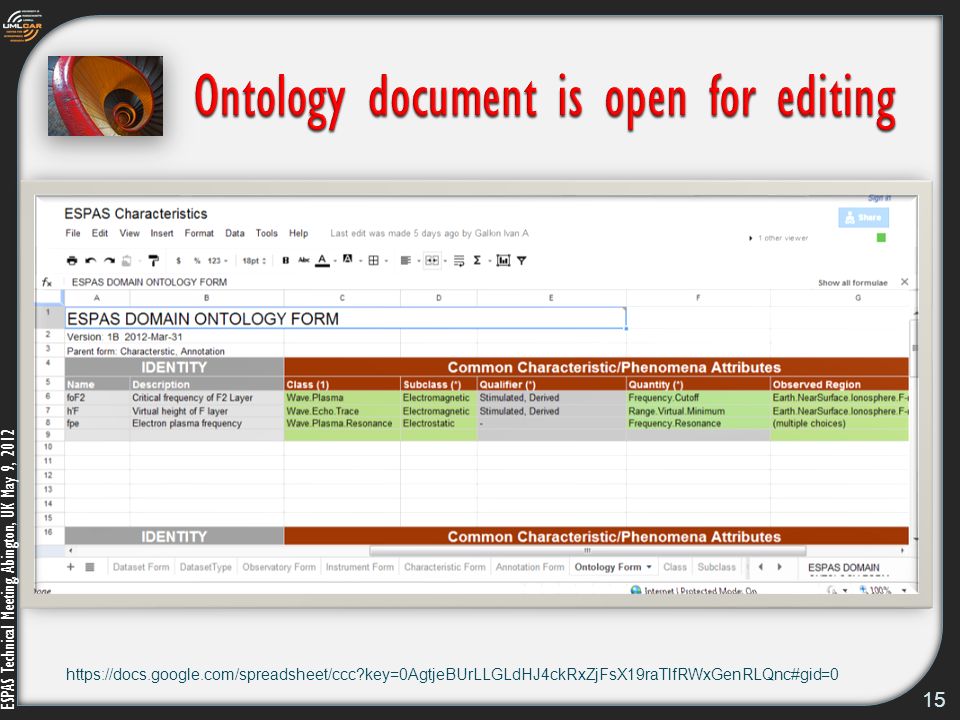Switch to Annotation Form sheet tab
Viewport: 960px width, 720px height.
click(x=530, y=567)
